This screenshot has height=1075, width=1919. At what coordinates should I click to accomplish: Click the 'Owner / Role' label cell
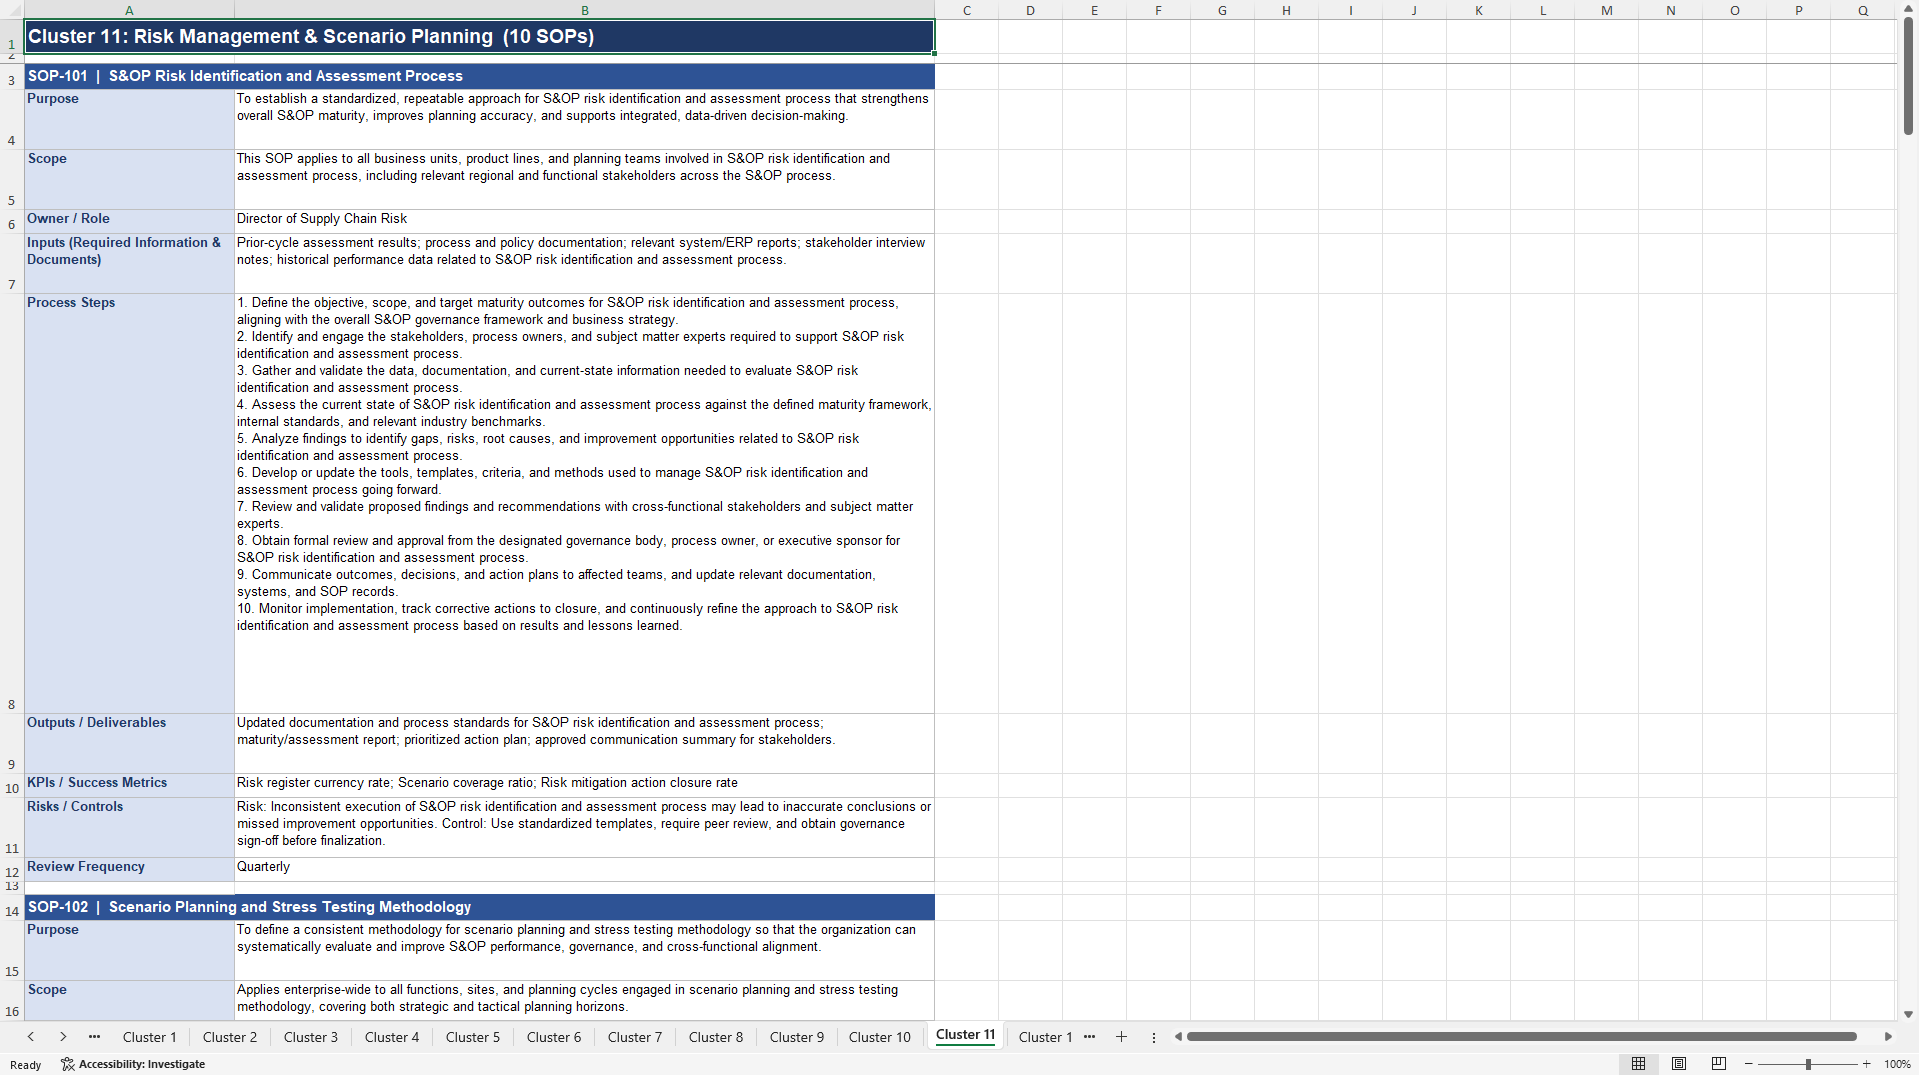[x=129, y=221]
